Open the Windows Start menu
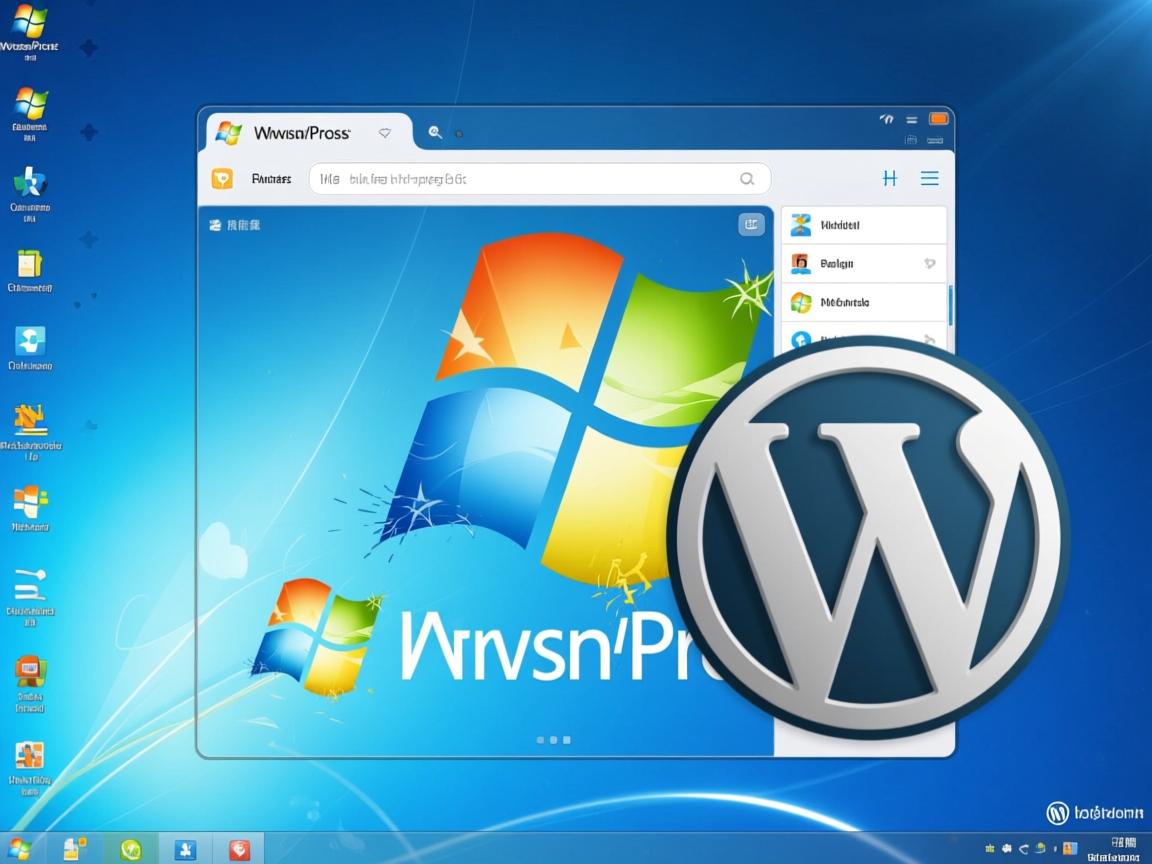This screenshot has height=864, width=1152. click(17, 848)
